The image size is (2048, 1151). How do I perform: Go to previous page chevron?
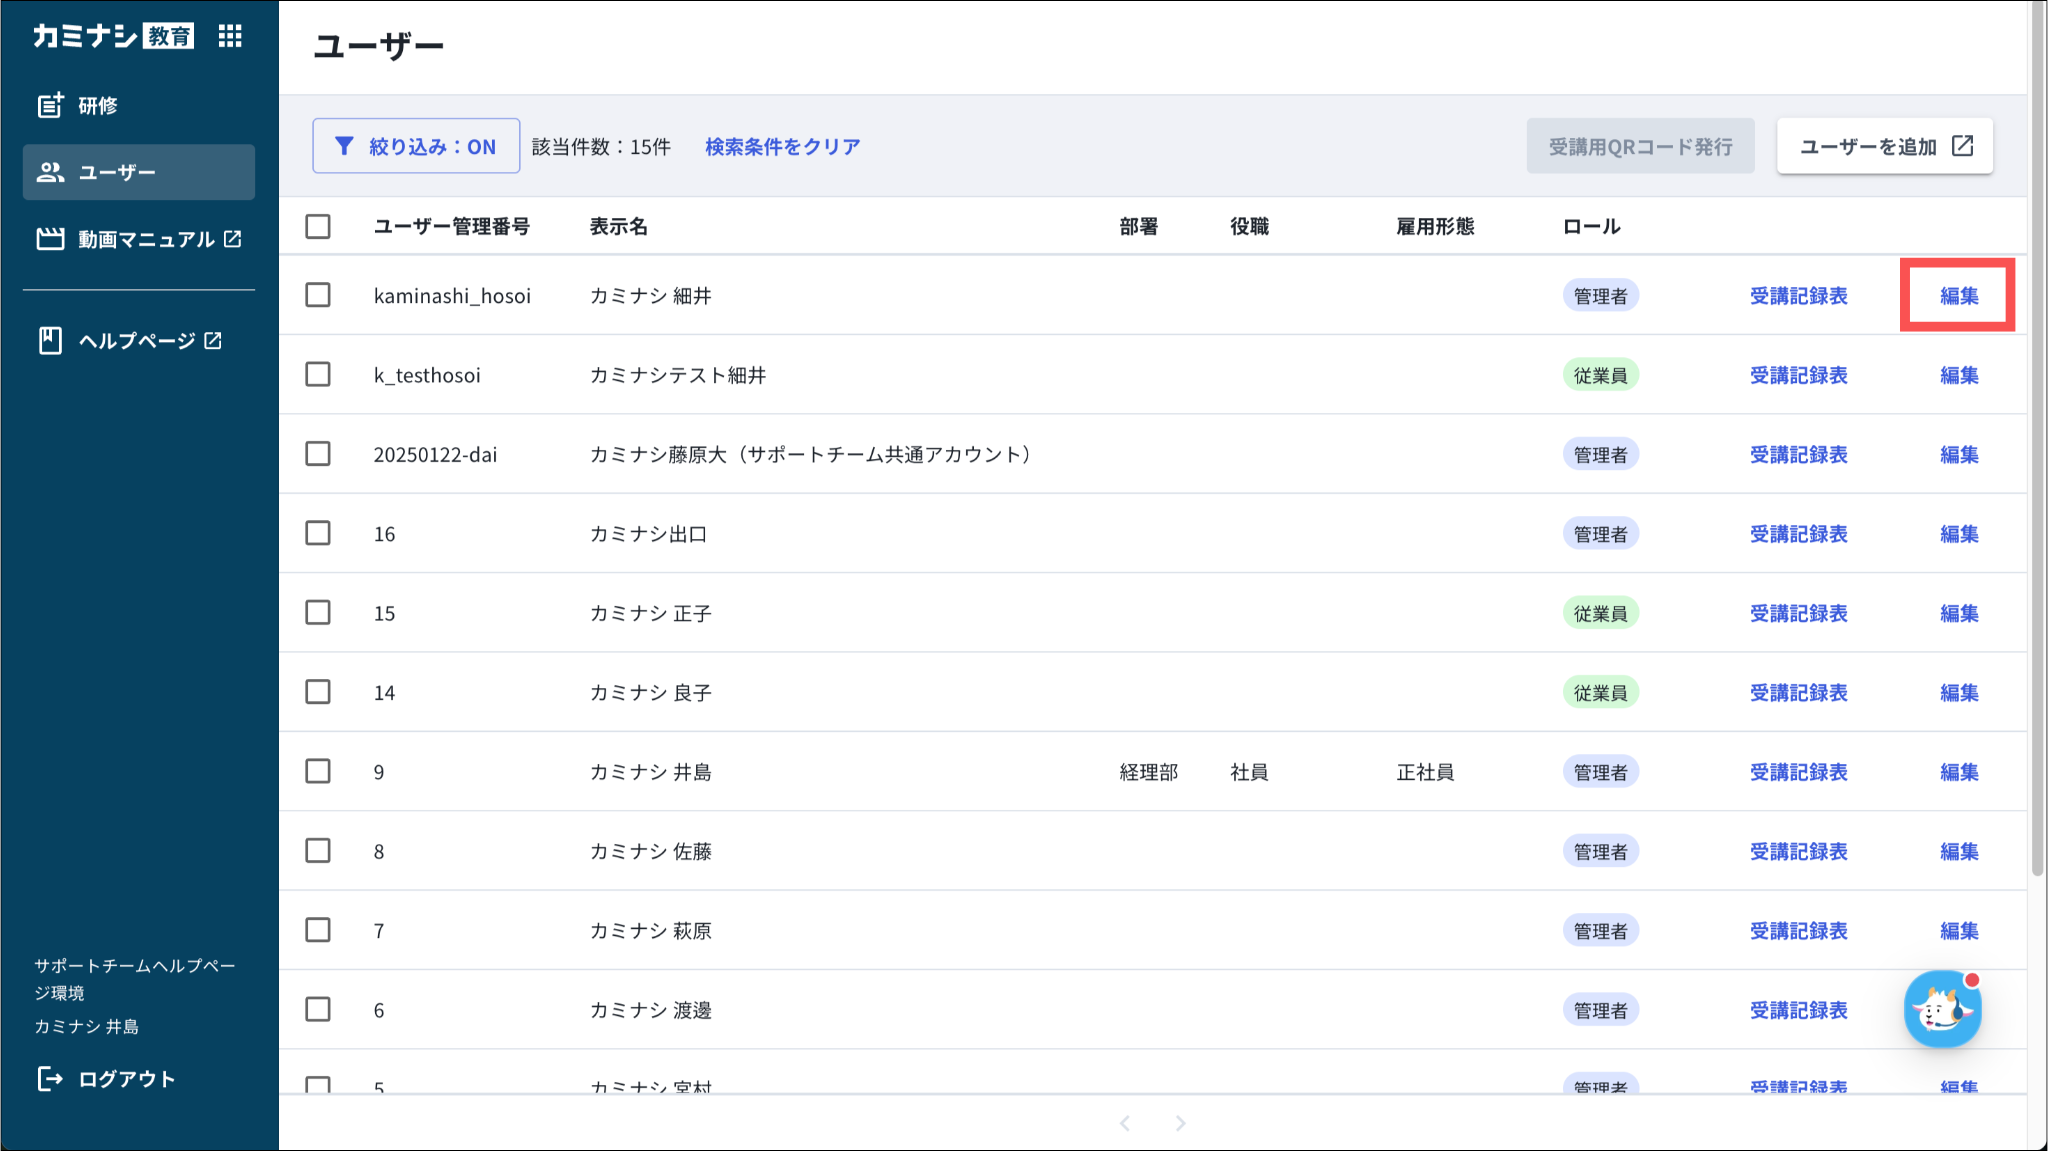[x=1125, y=1123]
